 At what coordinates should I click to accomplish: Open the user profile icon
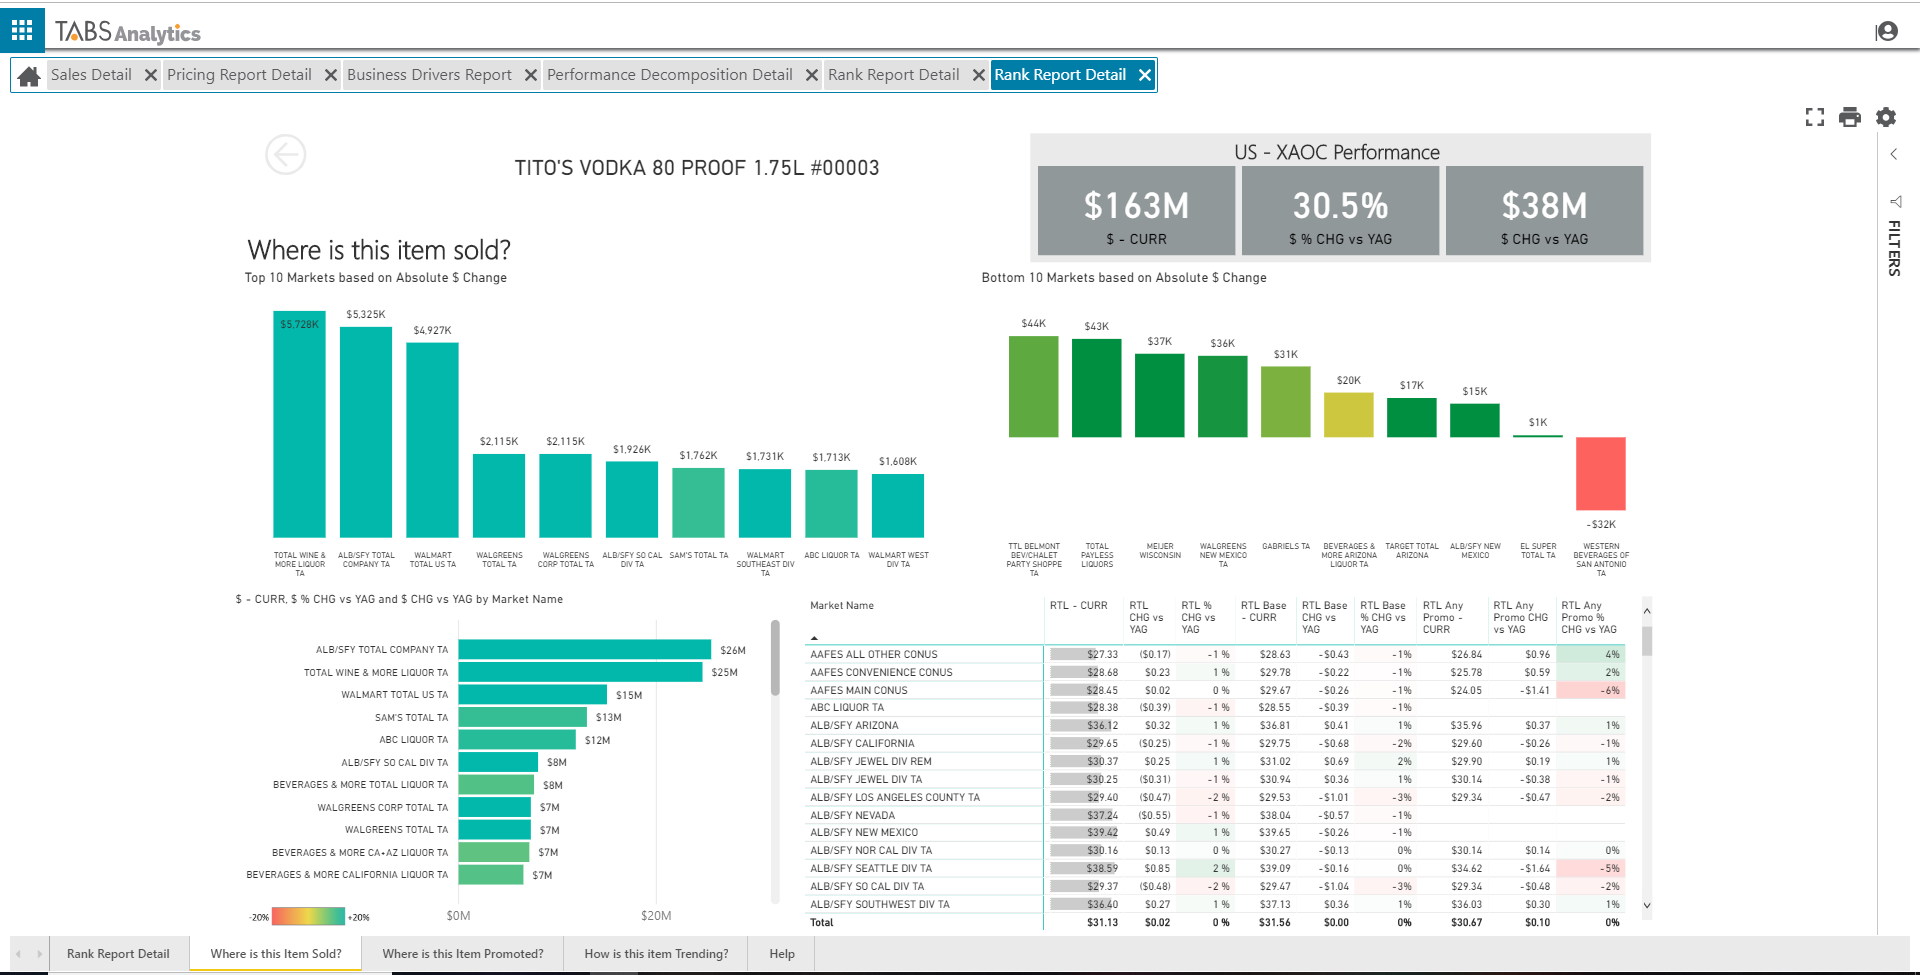(x=1886, y=31)
